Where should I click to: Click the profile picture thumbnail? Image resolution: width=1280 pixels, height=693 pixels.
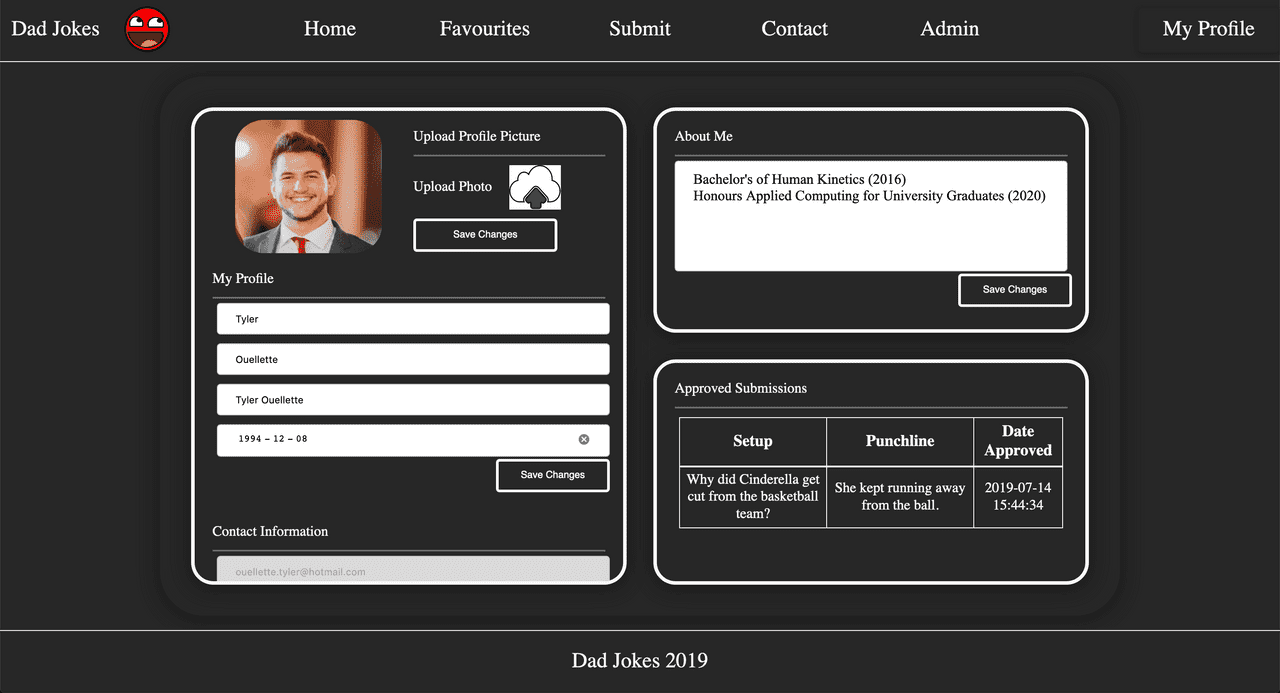pos(308,187)
